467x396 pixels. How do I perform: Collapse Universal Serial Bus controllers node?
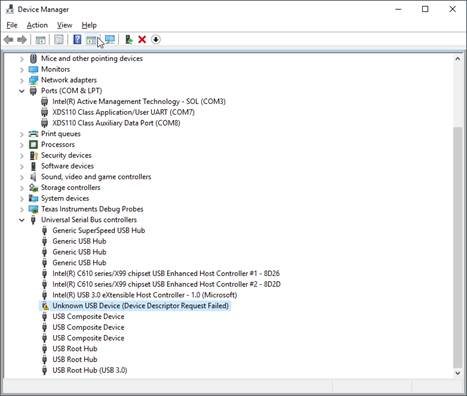click(22, 220)
